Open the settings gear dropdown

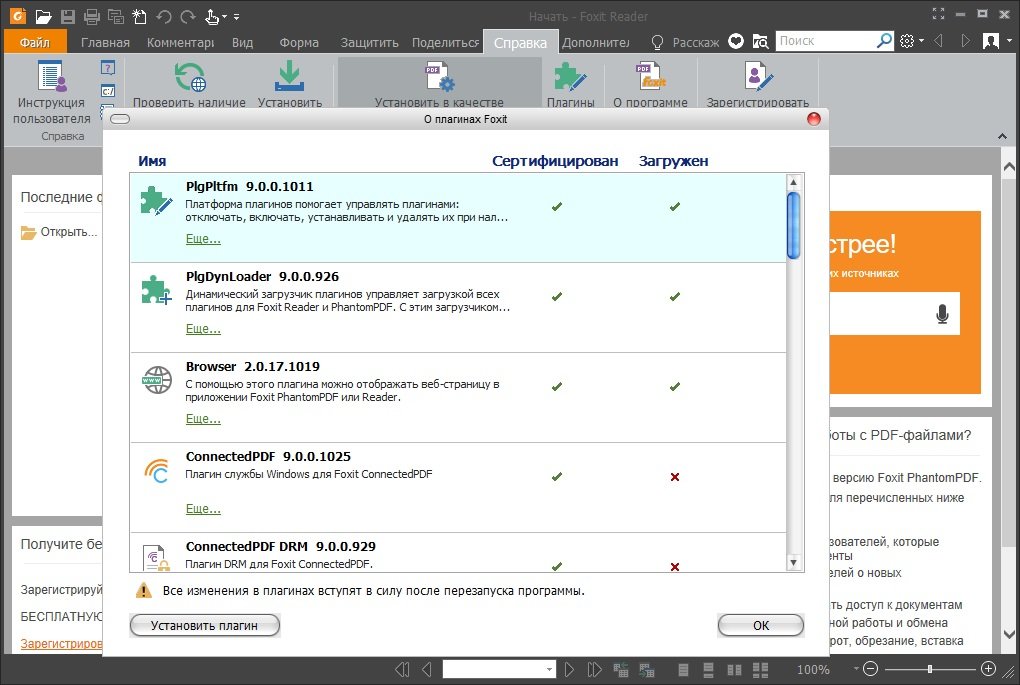(912, 42)
